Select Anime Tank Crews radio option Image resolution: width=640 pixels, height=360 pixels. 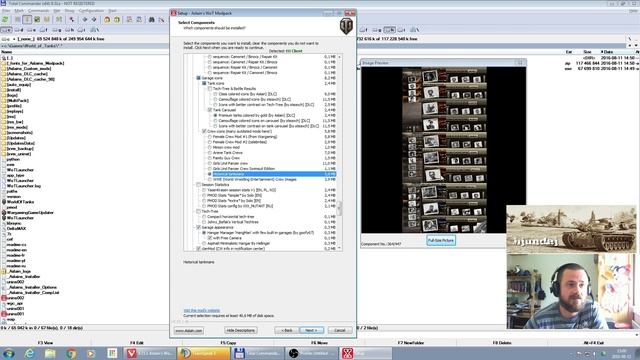210,153
